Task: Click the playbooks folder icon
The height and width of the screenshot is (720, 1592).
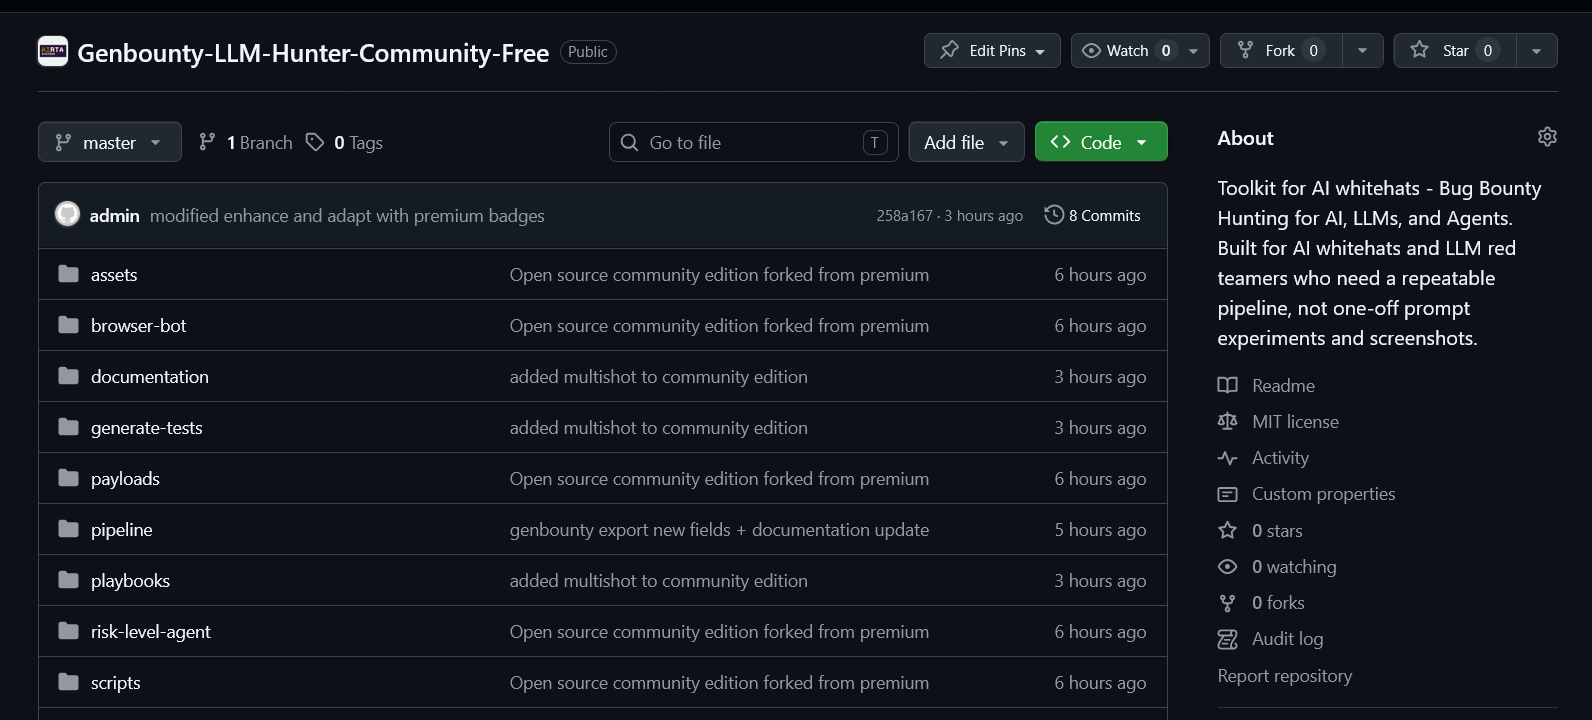Action: click(x=68, y=580)
